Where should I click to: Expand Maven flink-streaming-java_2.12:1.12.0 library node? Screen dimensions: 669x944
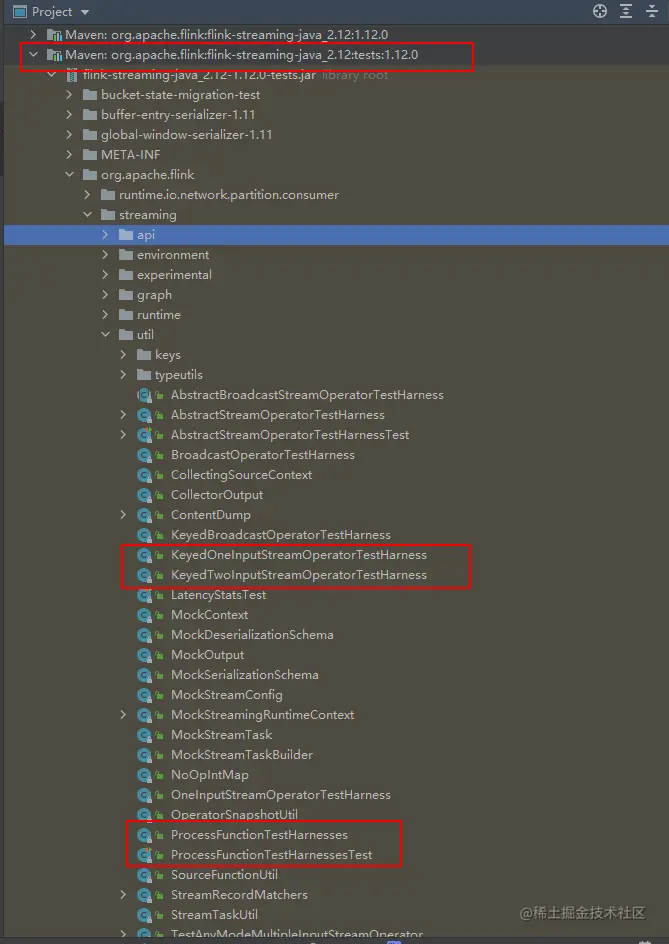33,34
